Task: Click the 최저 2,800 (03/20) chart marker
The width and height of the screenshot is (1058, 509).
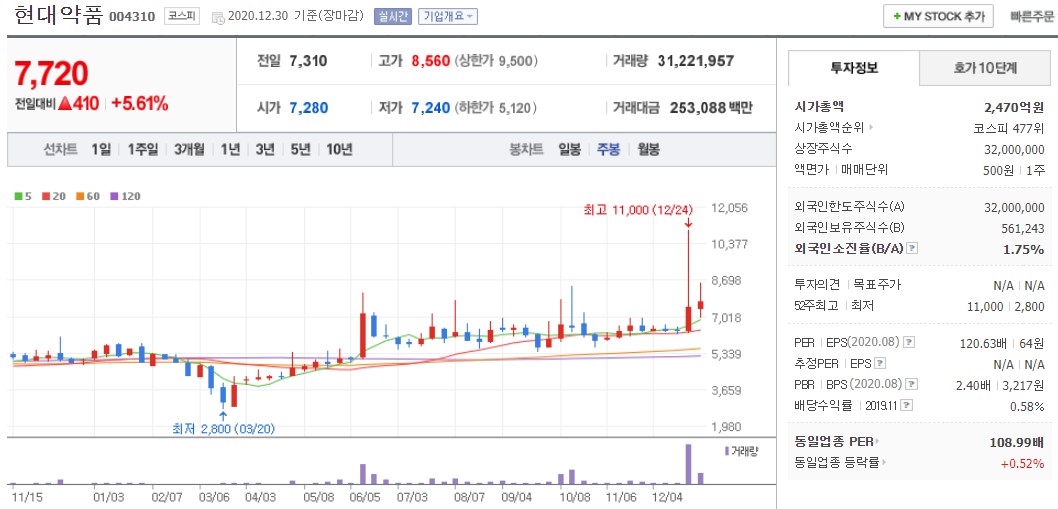Action: pyautogui.click(x=223, y=428)
